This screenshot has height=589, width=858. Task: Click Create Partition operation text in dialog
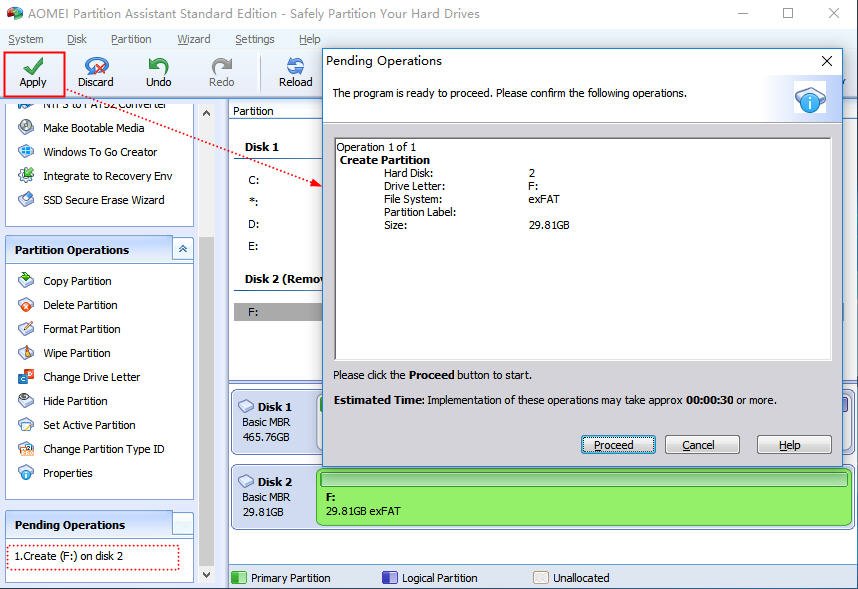[385, 160]
